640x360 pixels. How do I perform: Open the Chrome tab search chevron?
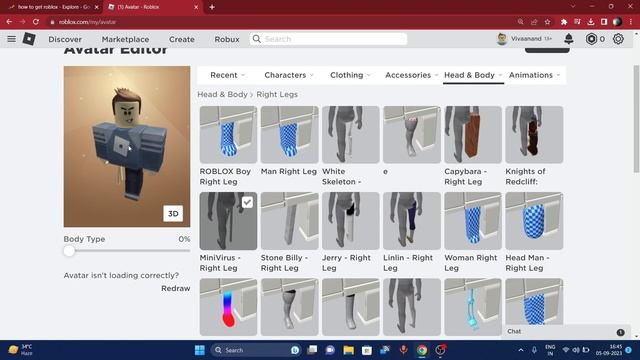(x=573, y=7)
